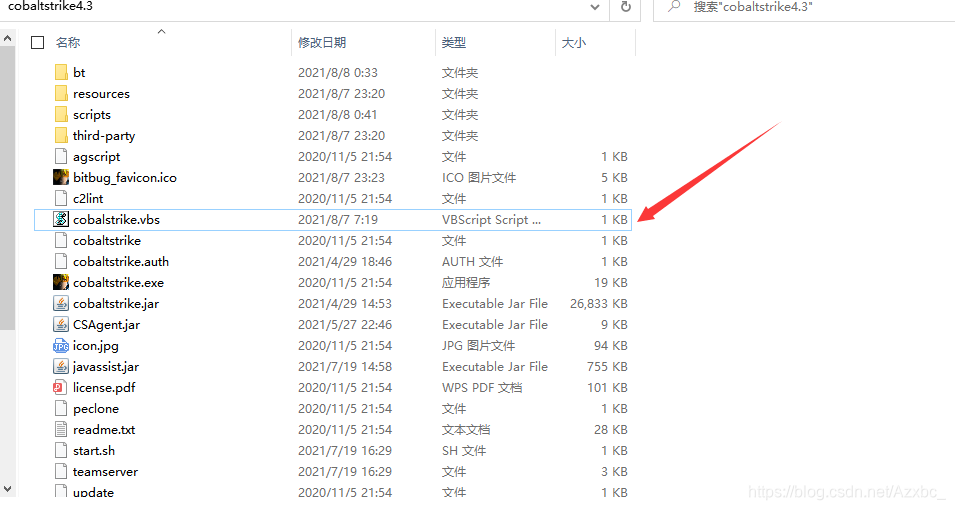The image size is (955, 510).
Task: Click the 26,833 KB size cell
Action: pos(599,303)
